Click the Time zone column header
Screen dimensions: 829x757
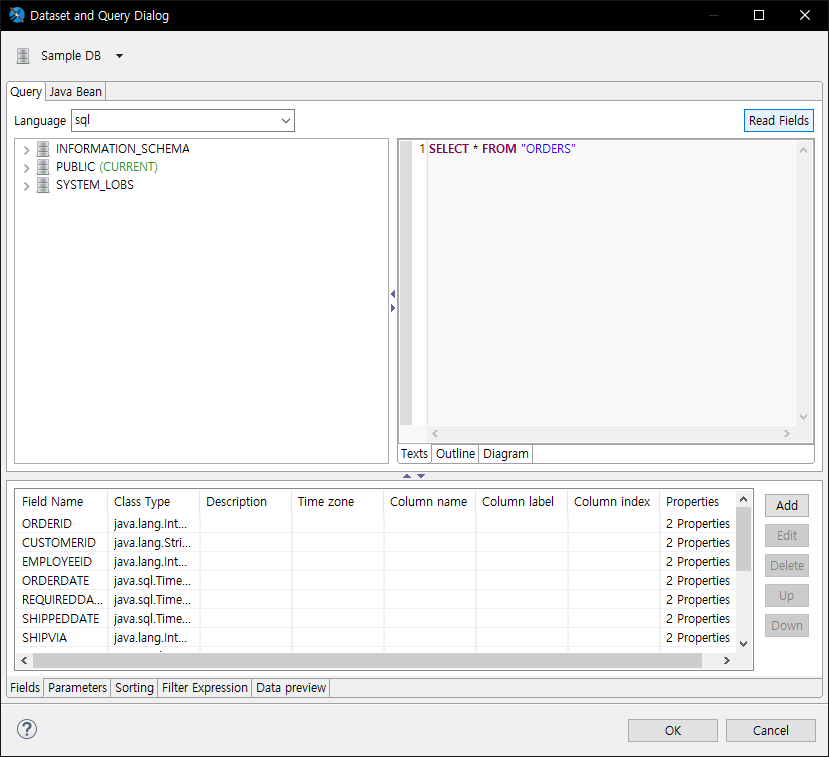337,502
